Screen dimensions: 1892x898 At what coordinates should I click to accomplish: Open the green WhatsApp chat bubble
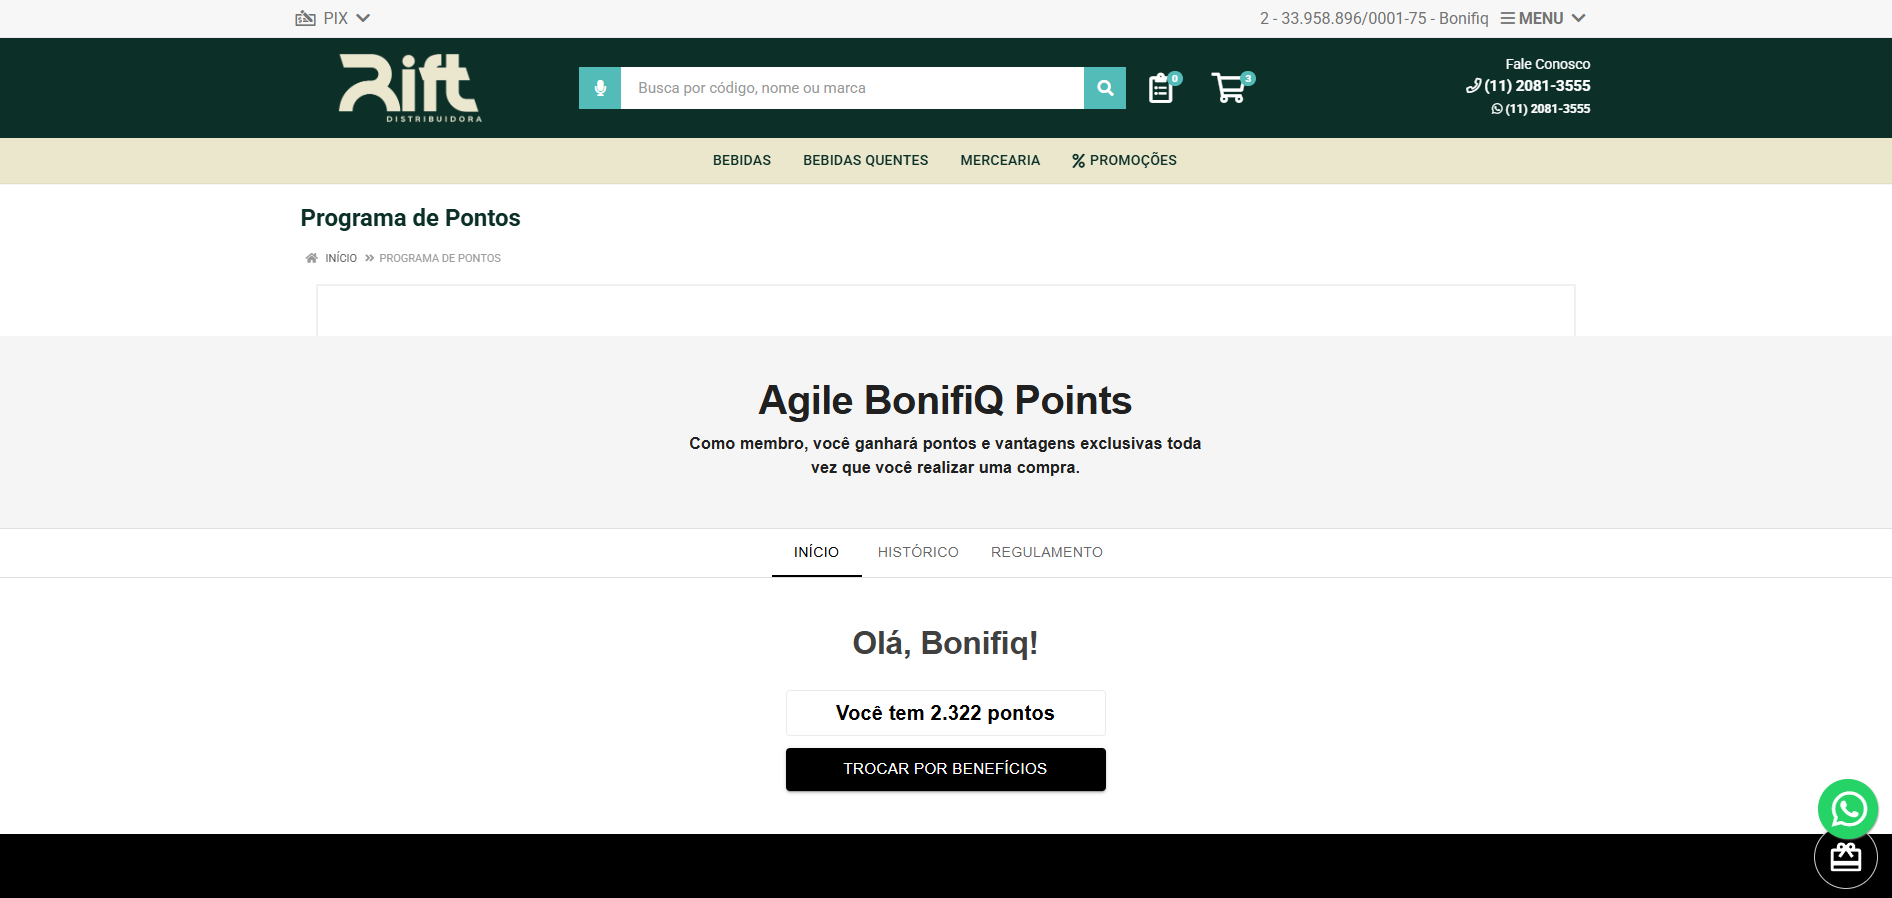click(1847, 809)
